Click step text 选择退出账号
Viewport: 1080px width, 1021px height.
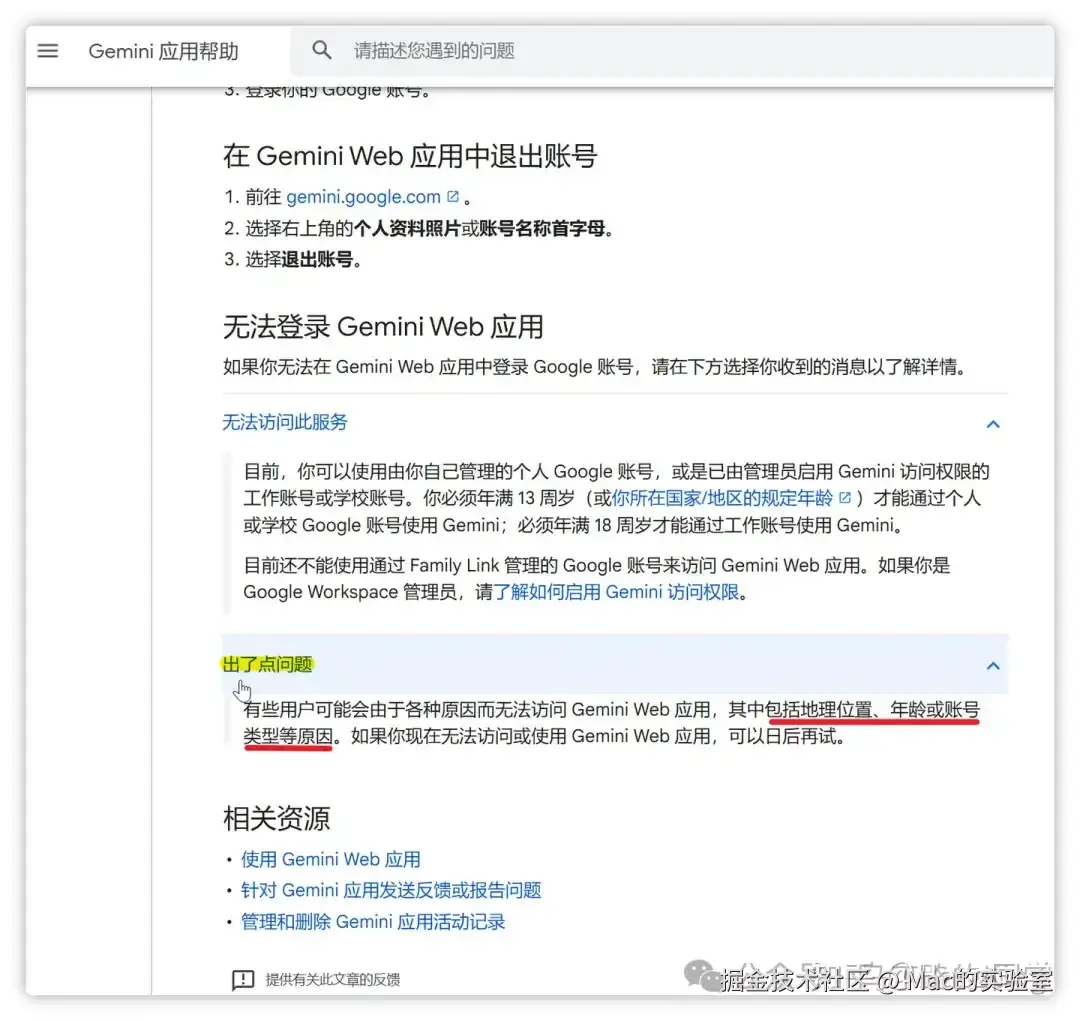point(303,259)
